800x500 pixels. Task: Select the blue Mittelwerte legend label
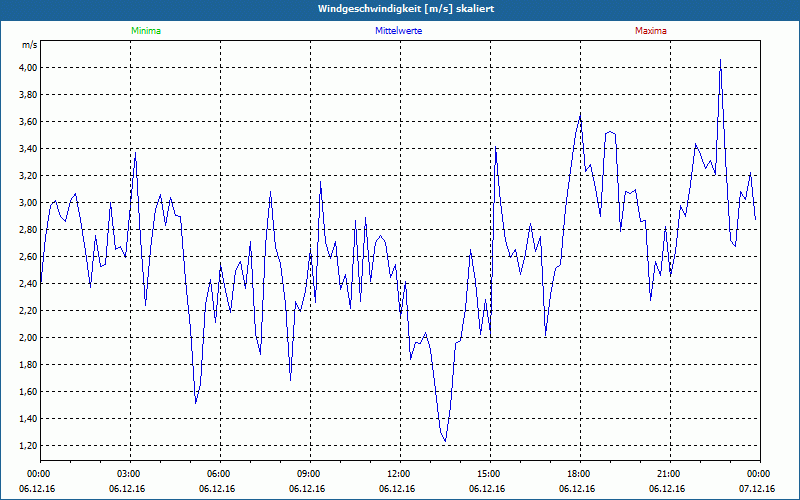pos(398,31)
